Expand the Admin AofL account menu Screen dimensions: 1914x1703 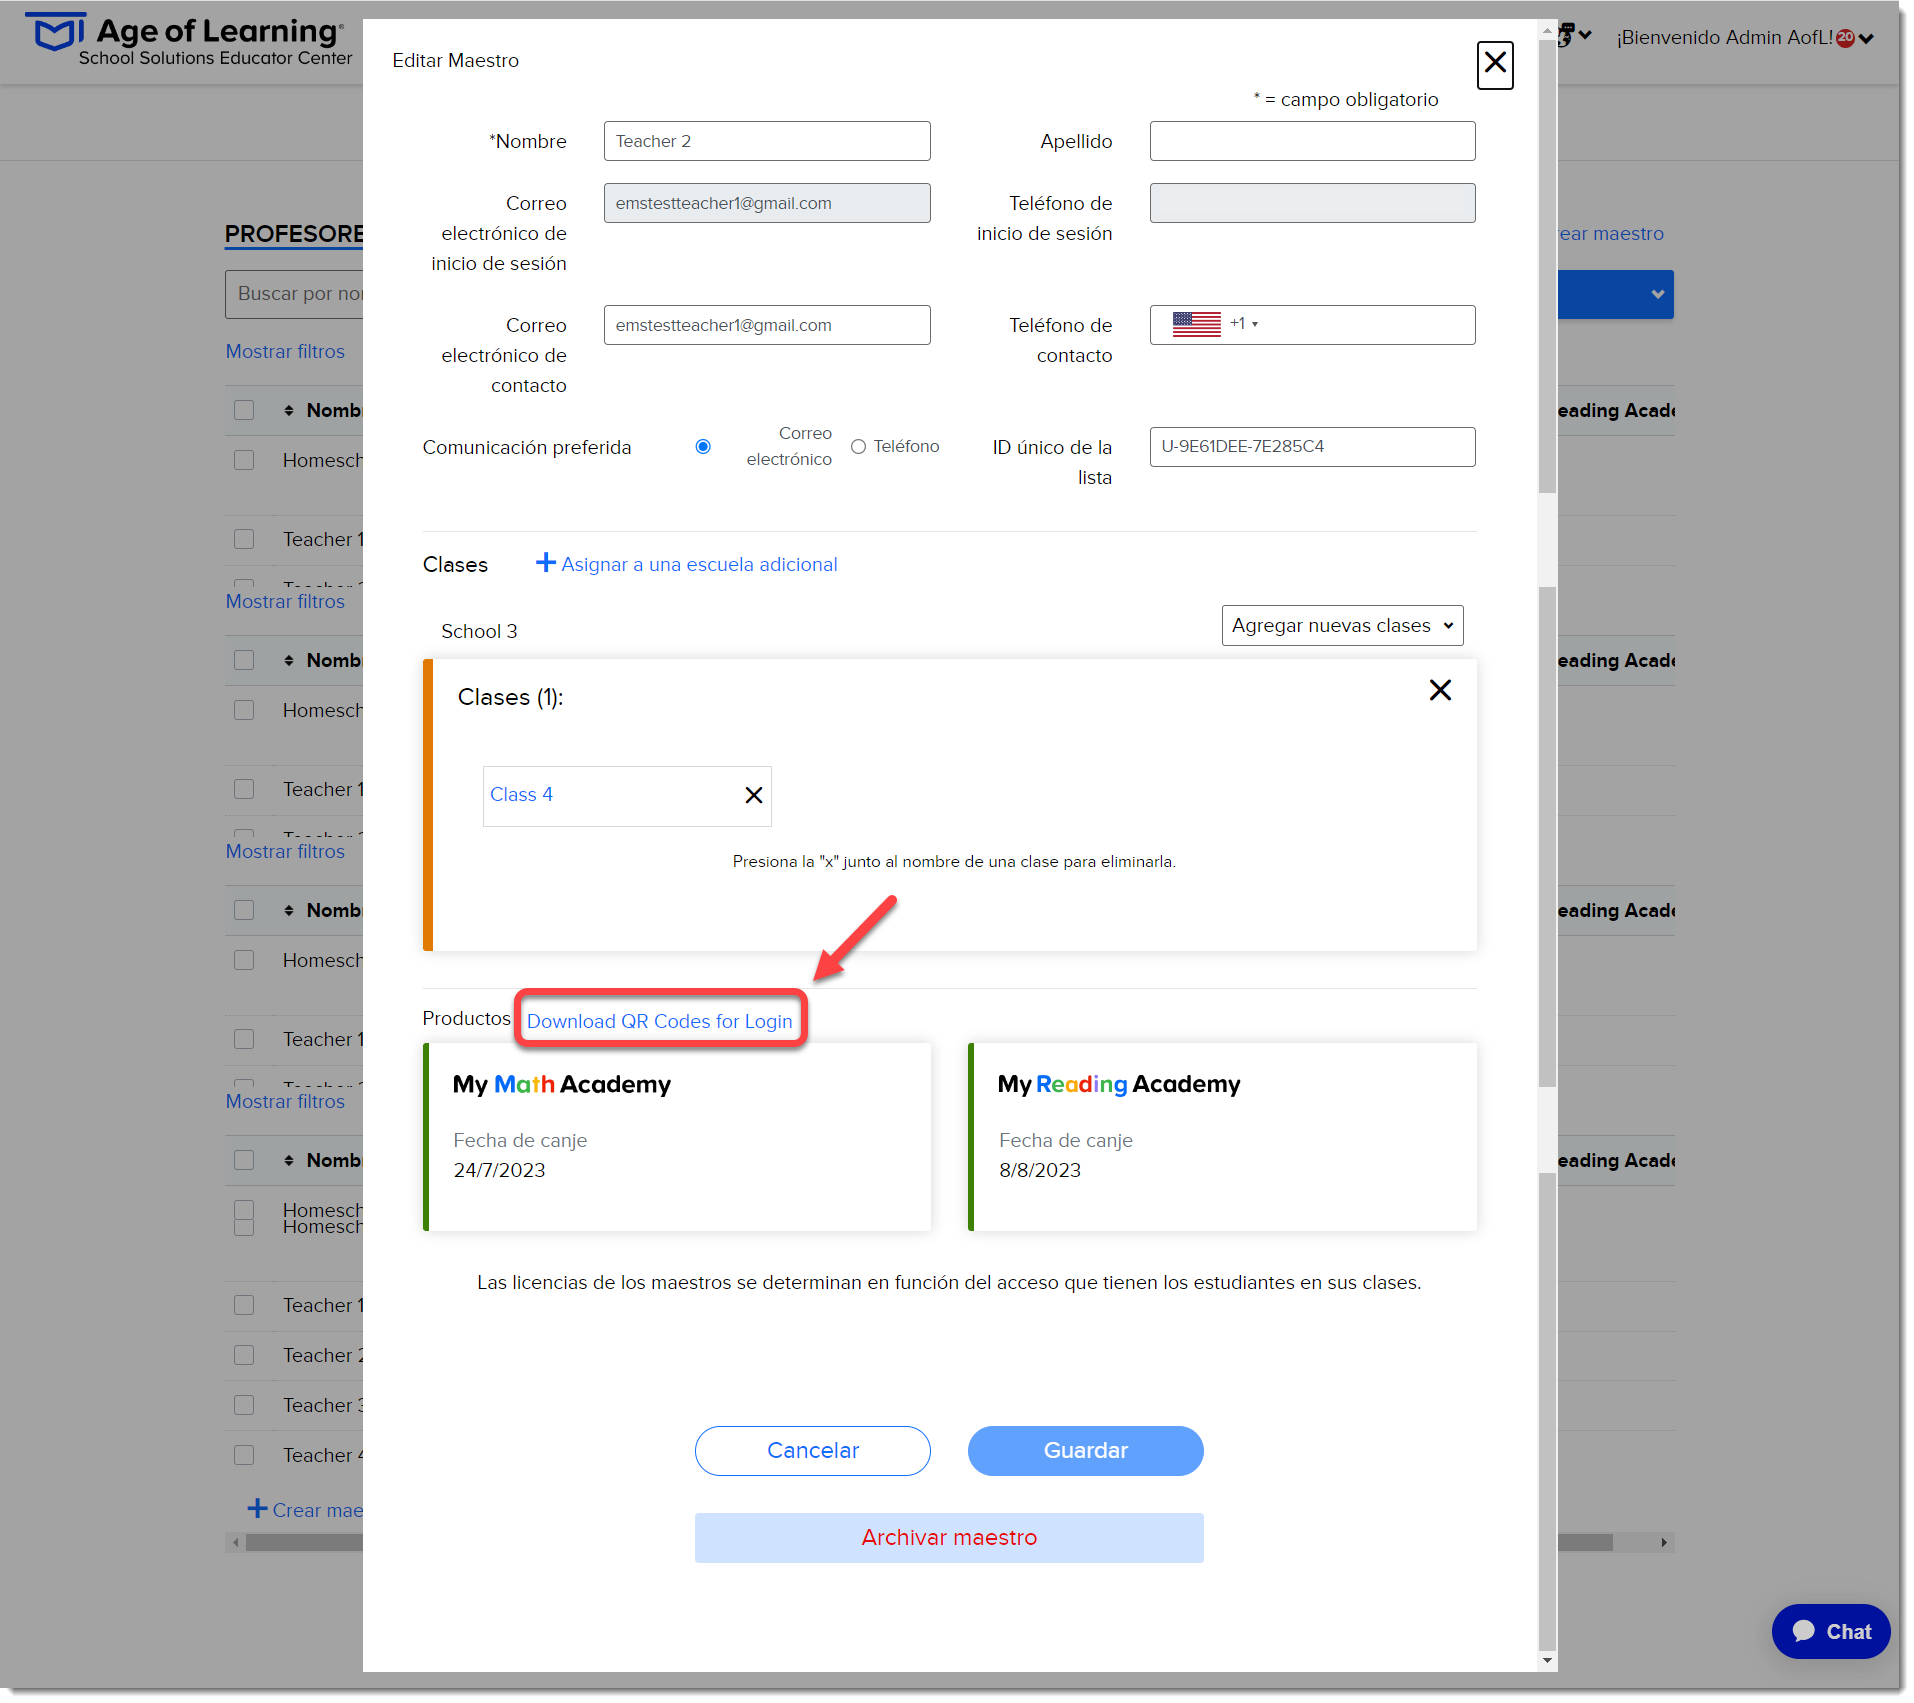tap(1865, 38)
